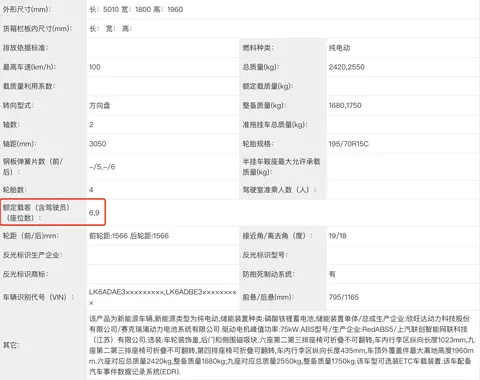Click the 防抱死制动系统 value 有
480x380 pixels.
[x=332, y=274]
